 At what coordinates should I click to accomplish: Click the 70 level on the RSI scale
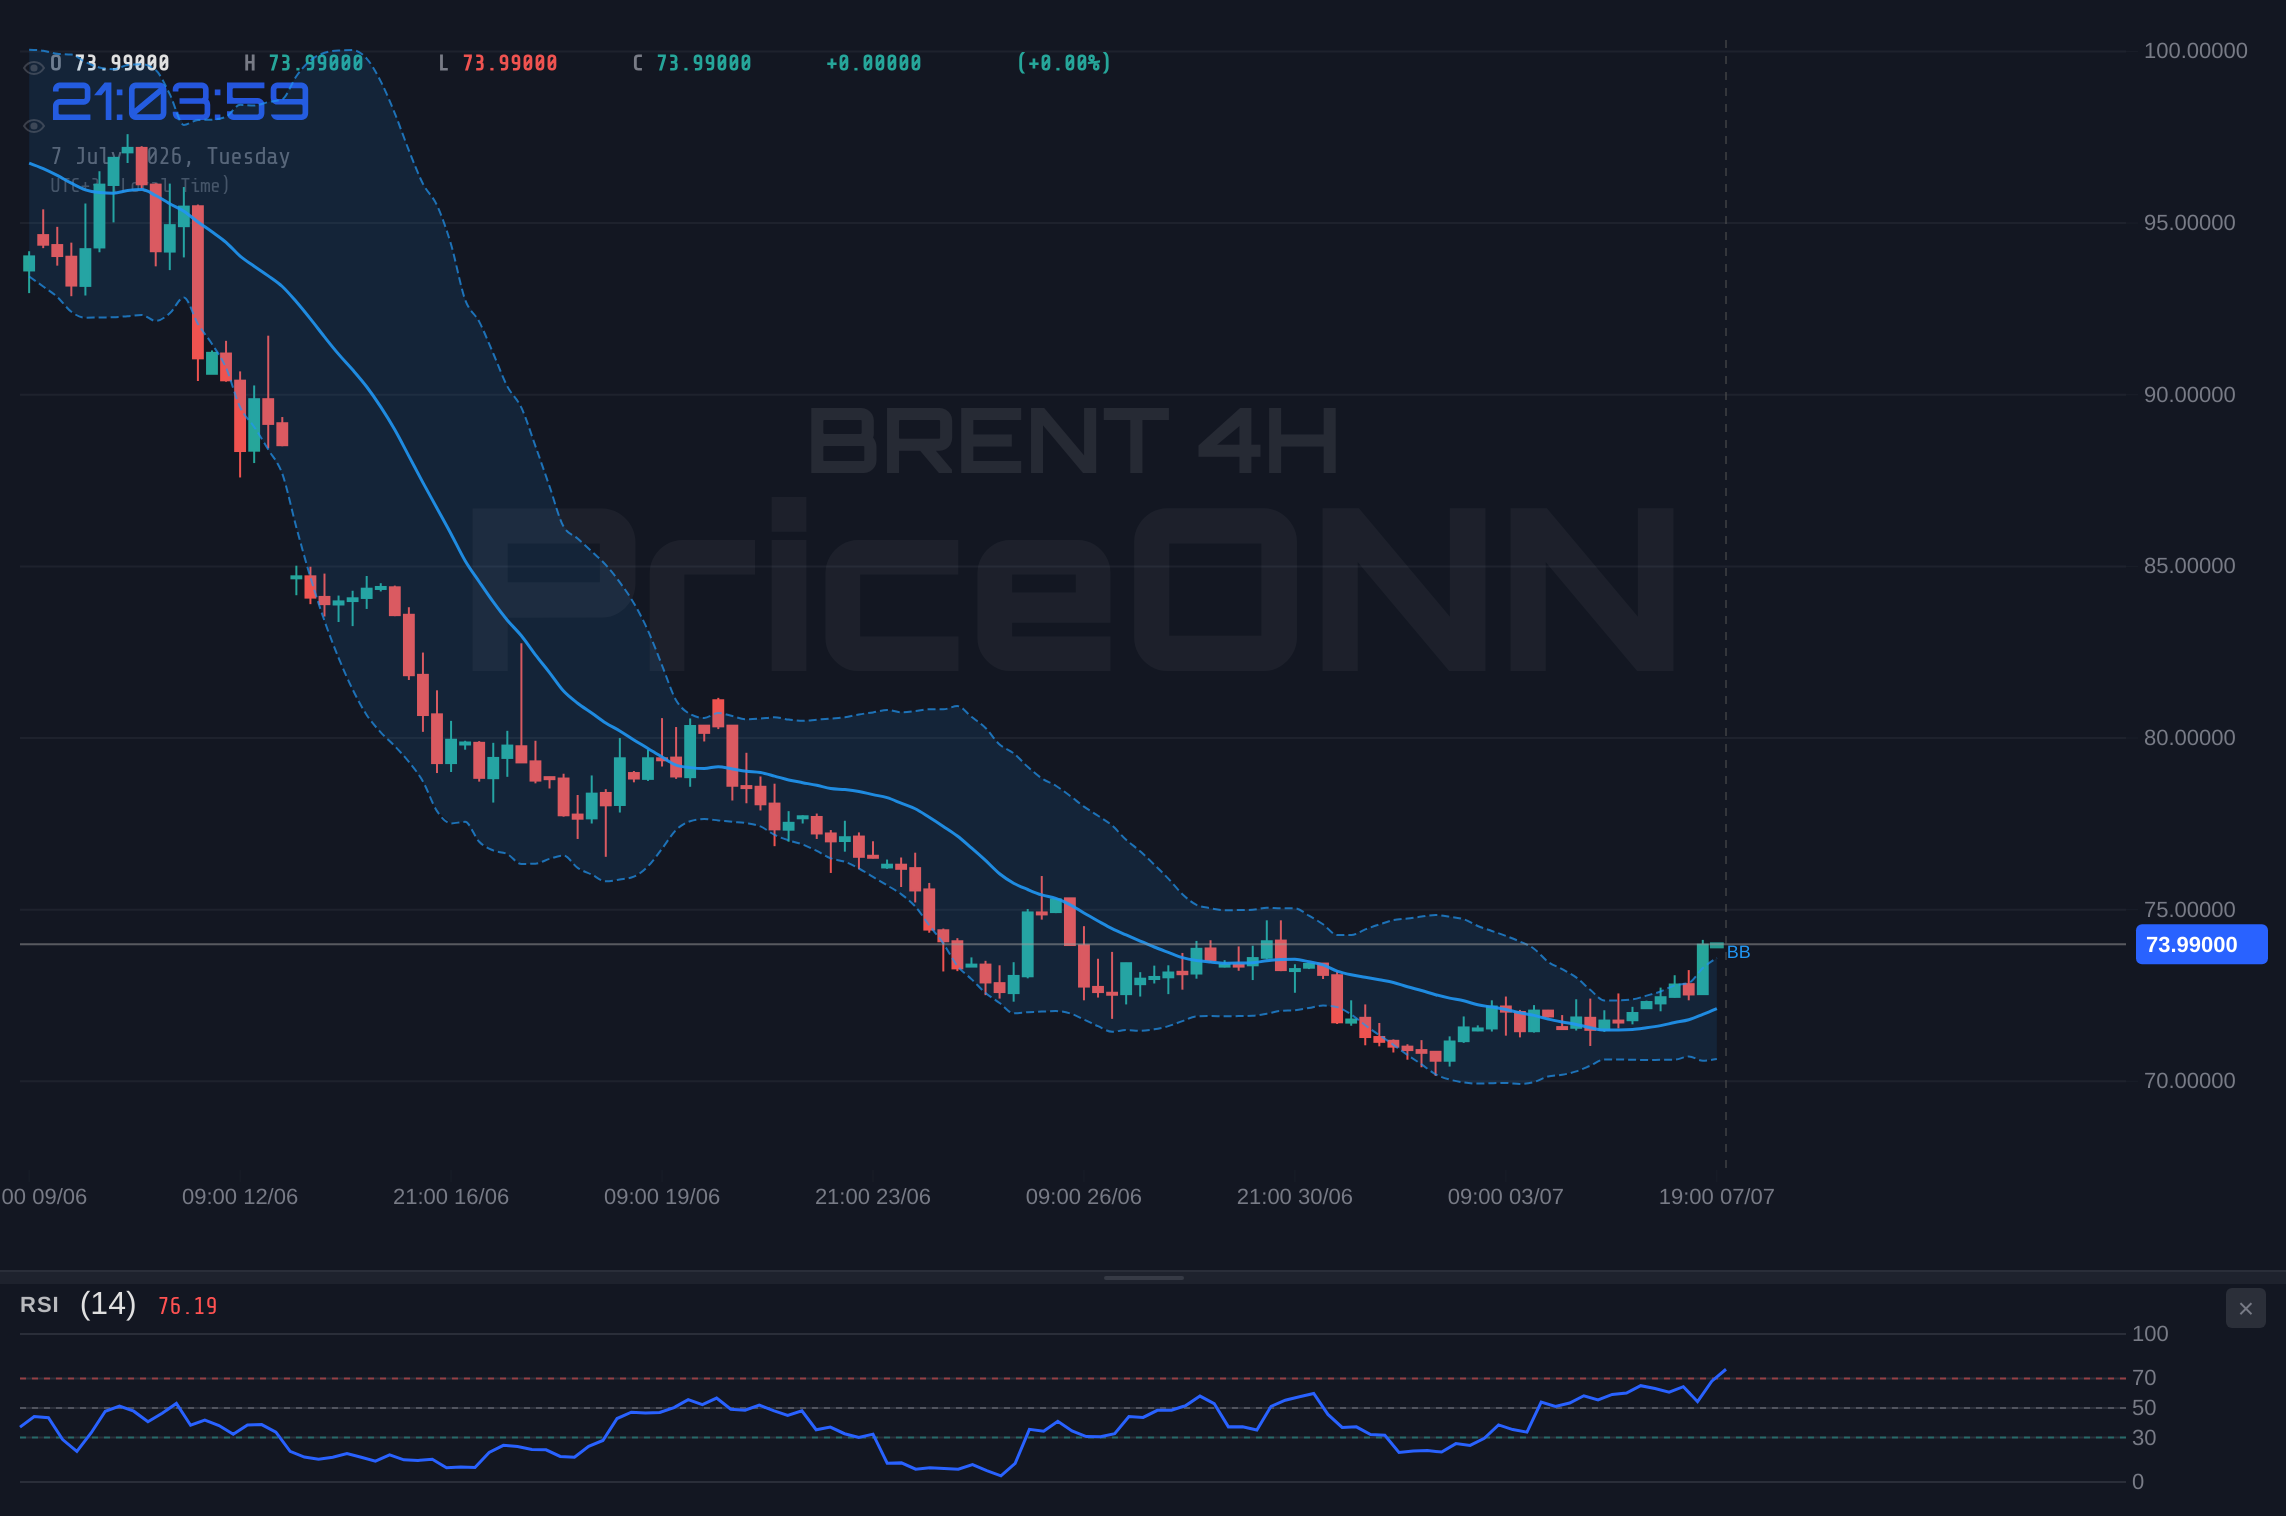2144,1378
